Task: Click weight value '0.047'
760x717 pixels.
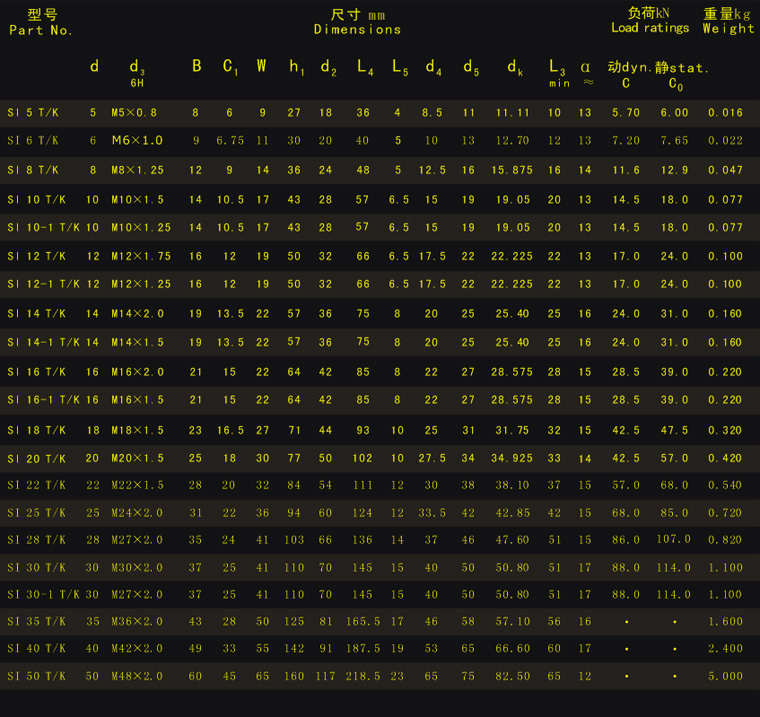Action: pyautogui.click(x=725, y=170)
